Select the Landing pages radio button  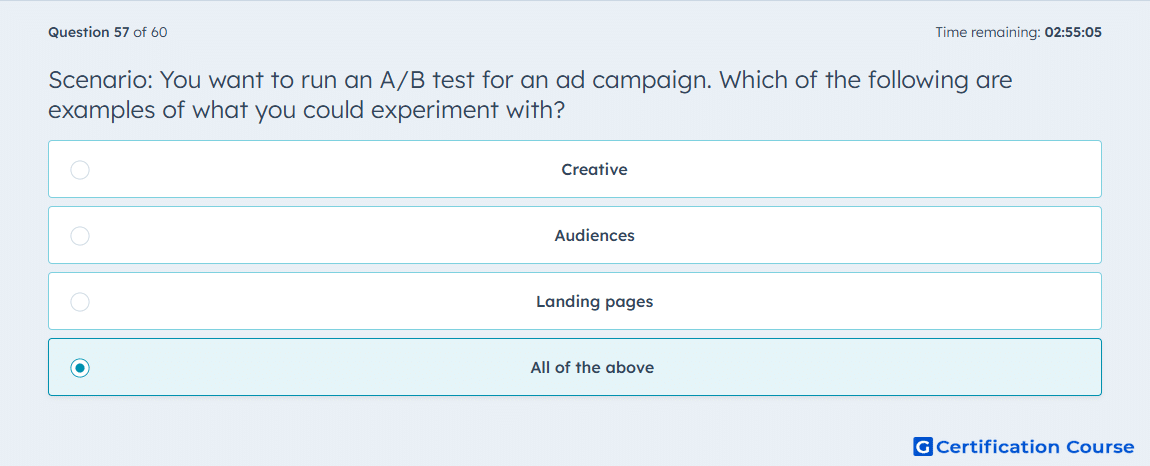click(x=80, y=302)
